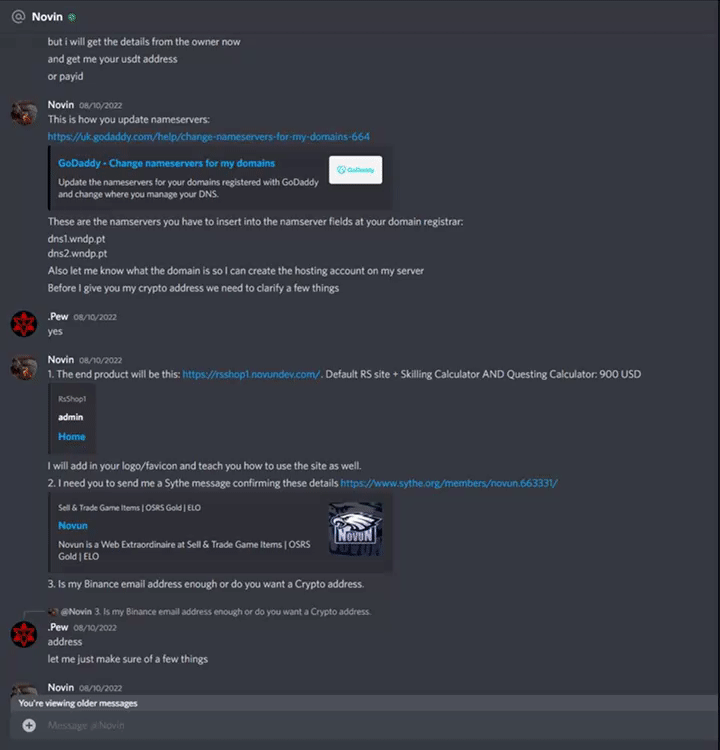Image resolution: width=720 pixels, height=750 pixels.
Task: Open the Novun eagle logo image
Action: [355, 529]
